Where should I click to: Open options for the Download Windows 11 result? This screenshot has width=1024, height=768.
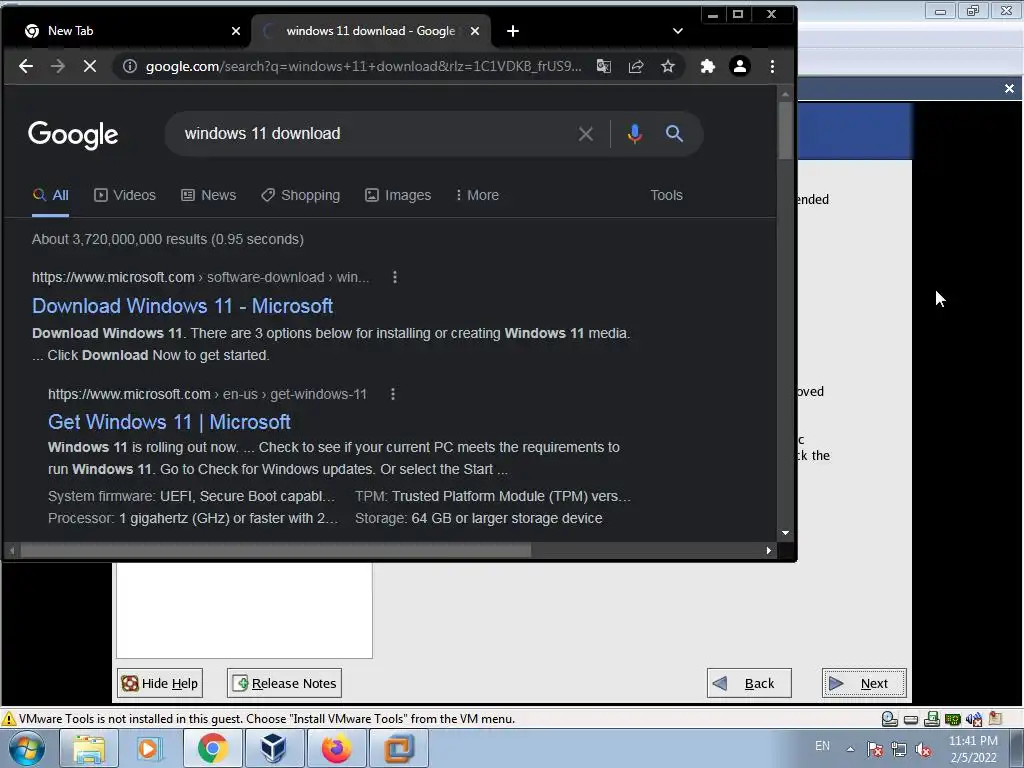pyautogui.click(x=394, y=277)
